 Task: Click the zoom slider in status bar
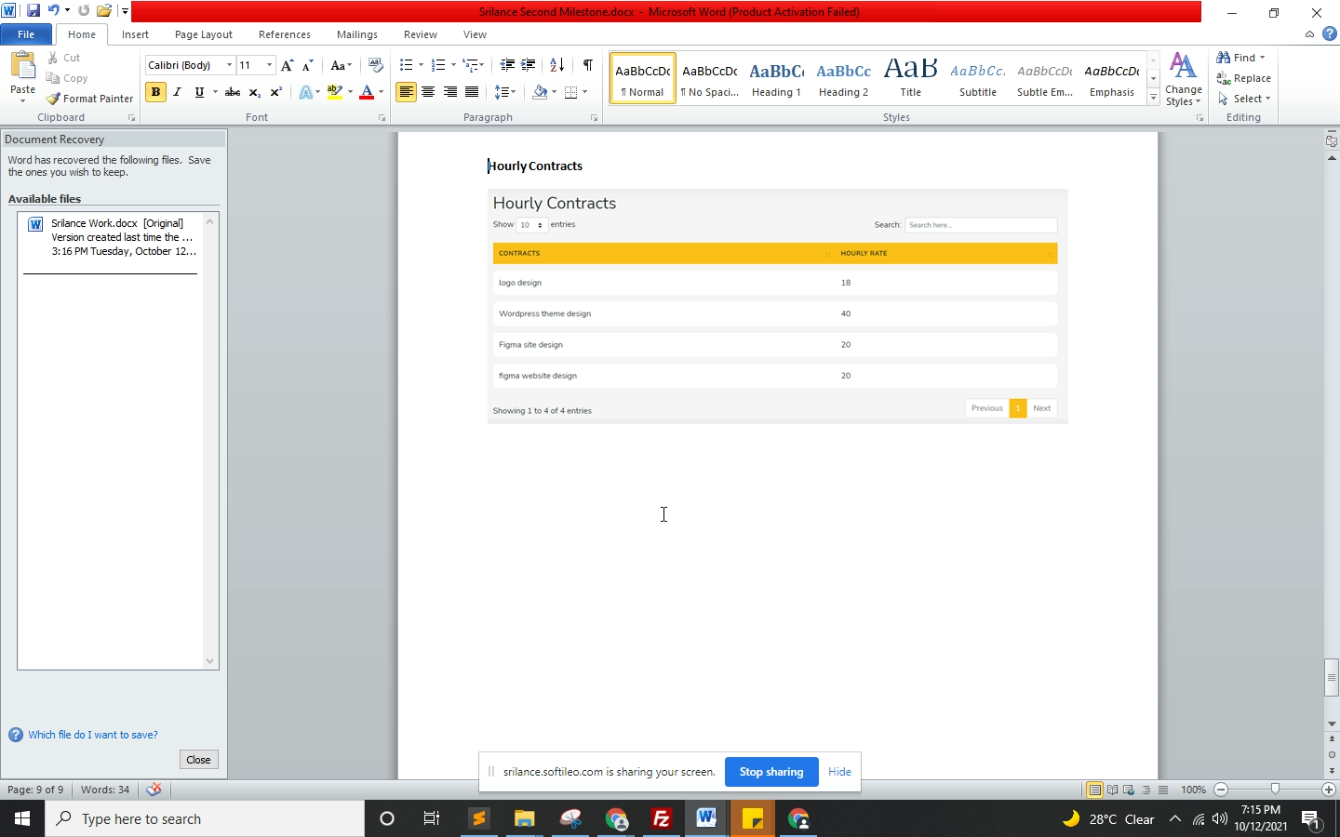[x=1274, y=790]
